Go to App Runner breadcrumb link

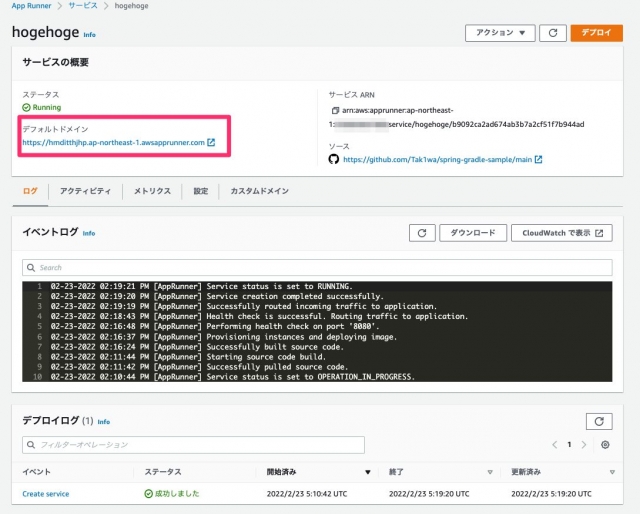[31, 6]
